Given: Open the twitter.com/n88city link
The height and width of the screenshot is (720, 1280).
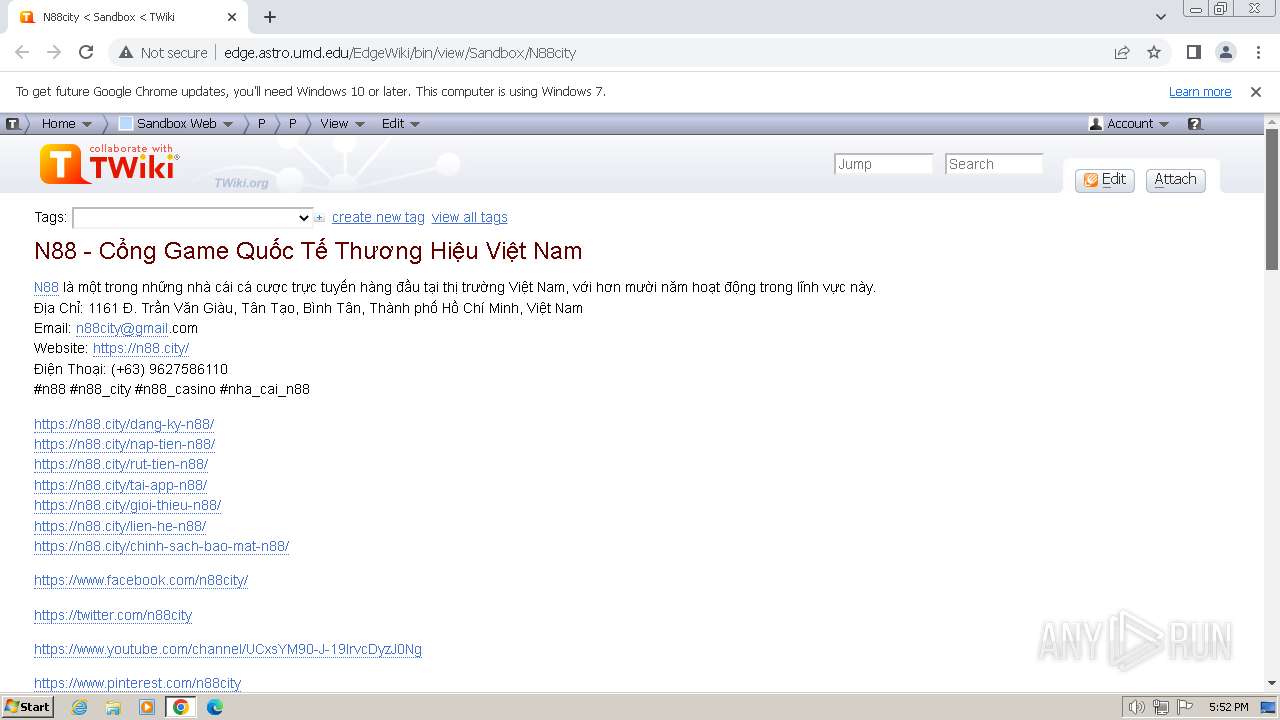Looking at the screenshot, I should tap(113, 615).
